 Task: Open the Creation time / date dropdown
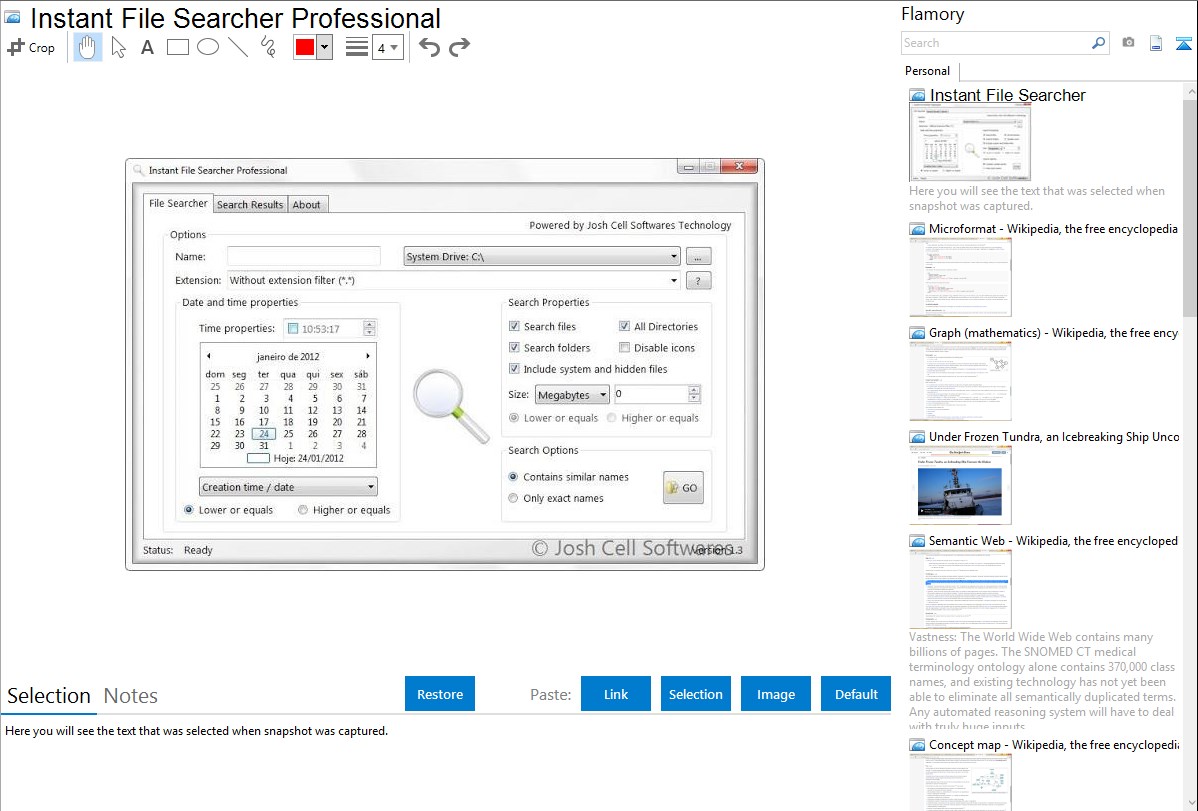288,487
